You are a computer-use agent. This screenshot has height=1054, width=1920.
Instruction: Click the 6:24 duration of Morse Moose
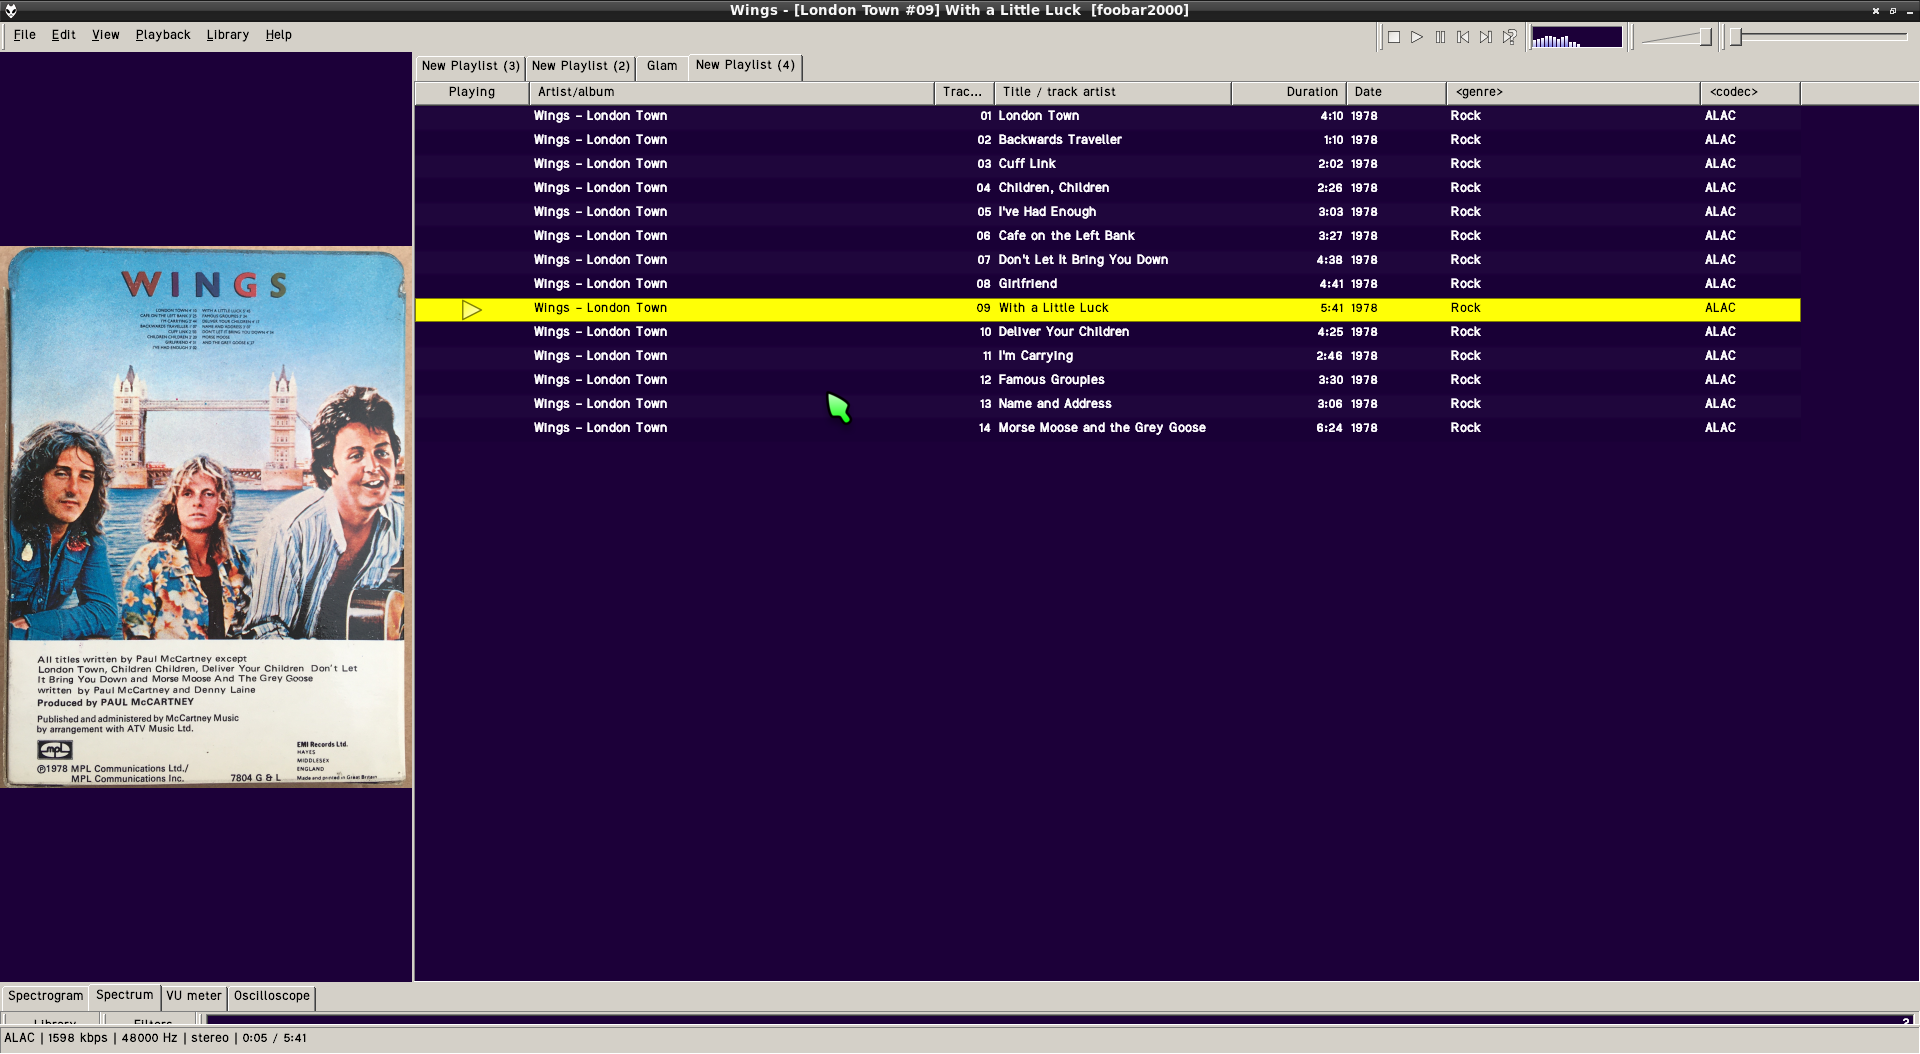[1329, 428]
